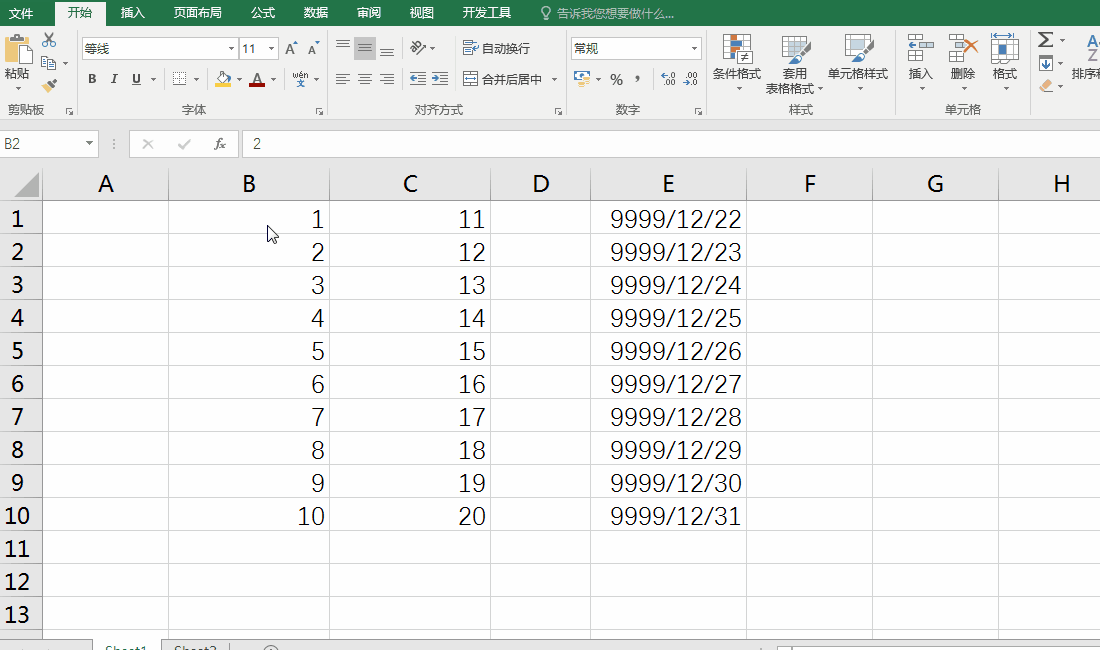Toggle underline formatting
This screenshot has width=1100, height=650.
[136, 79]
